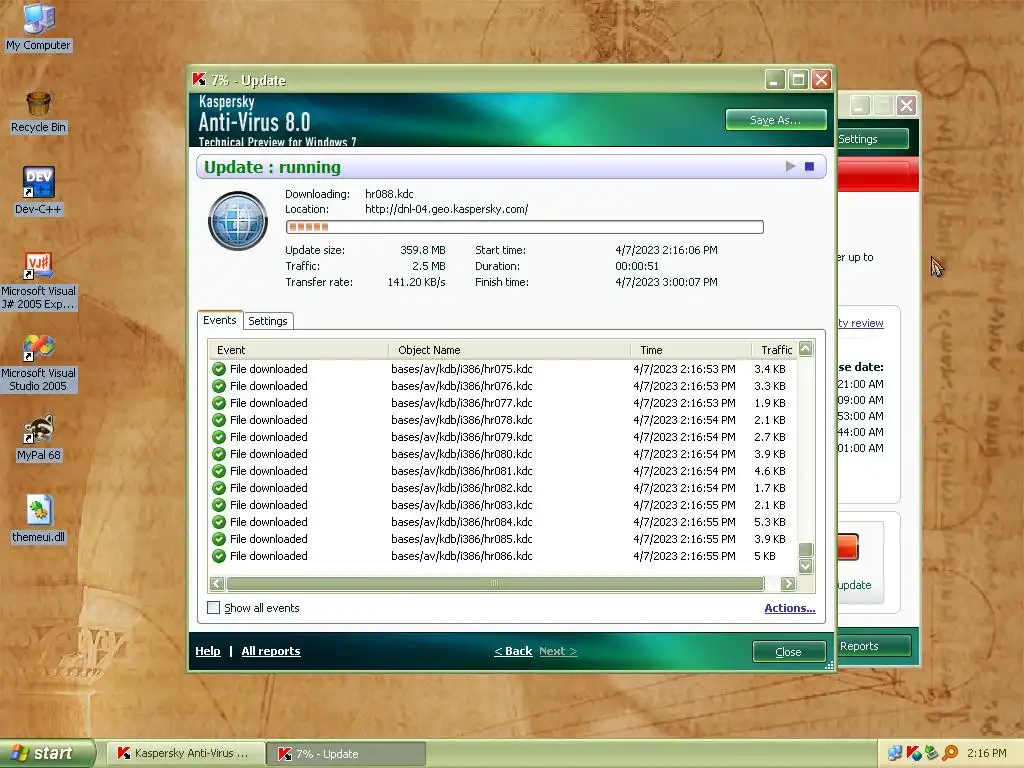
Task: Select Microsoft Visual Studio 2005 icon
Action: (x=38, y=363)
